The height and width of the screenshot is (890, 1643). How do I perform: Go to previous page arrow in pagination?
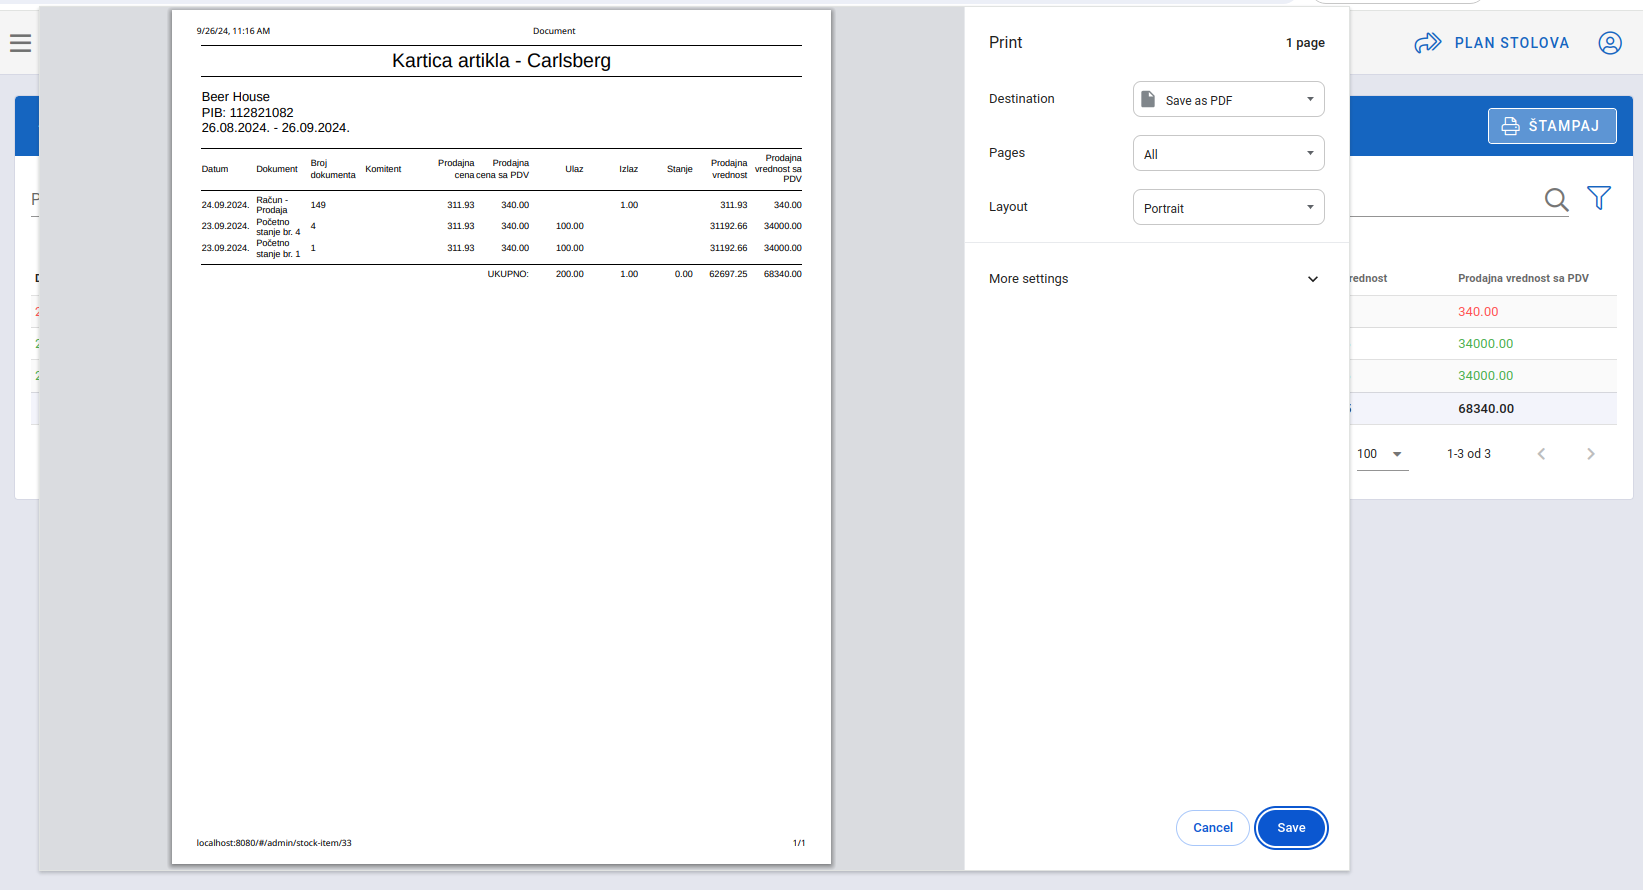coord(1541,454)
